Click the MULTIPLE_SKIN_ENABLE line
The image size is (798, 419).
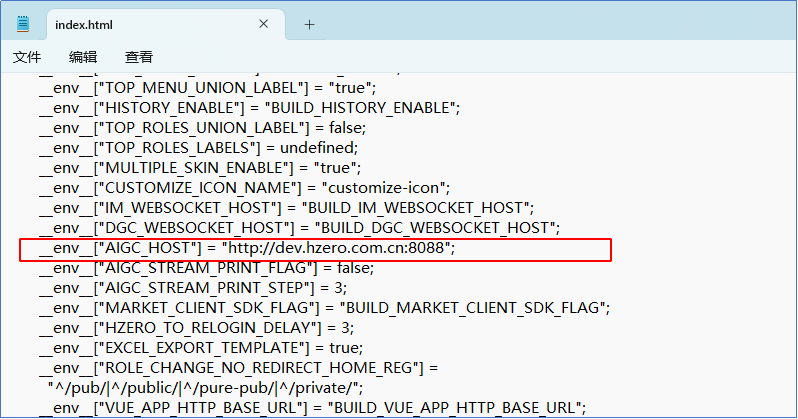200,167
